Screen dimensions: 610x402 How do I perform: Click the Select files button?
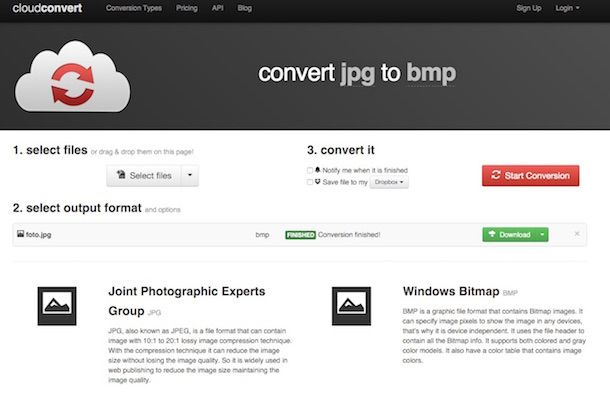pyautogui.click(x=144, y=176)
